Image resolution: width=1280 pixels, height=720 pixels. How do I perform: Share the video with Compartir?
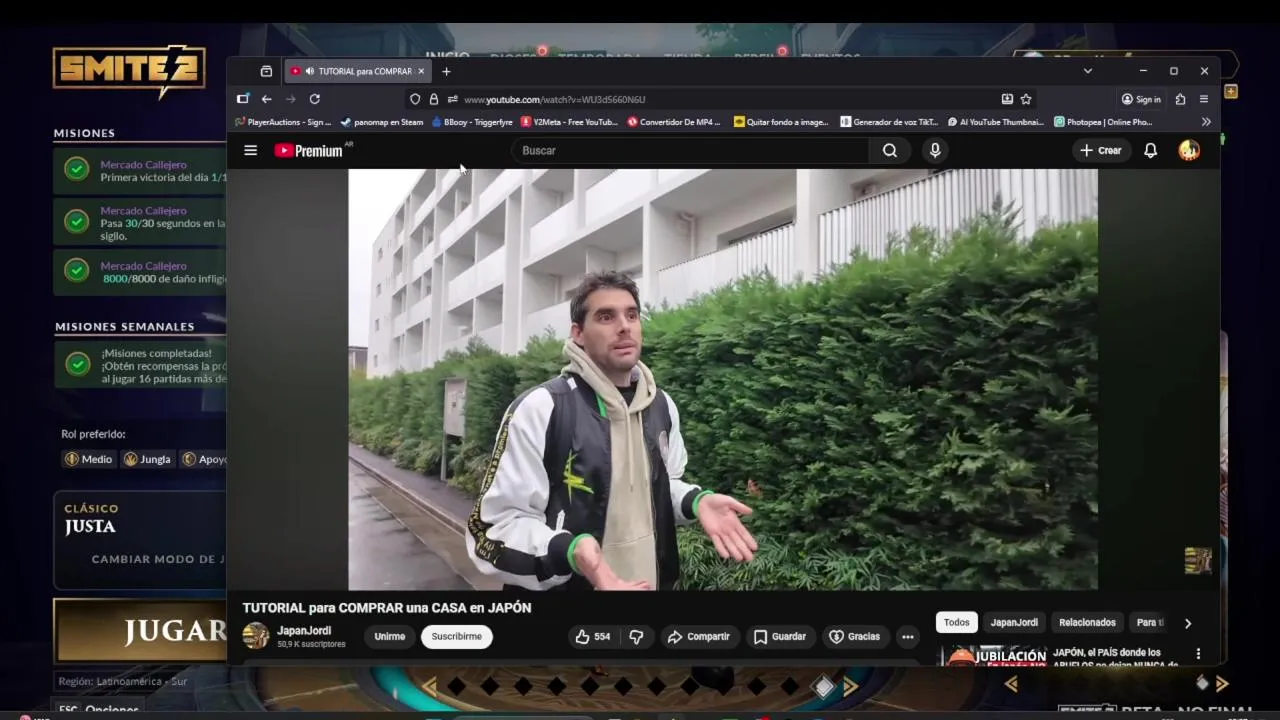(699, 636)
